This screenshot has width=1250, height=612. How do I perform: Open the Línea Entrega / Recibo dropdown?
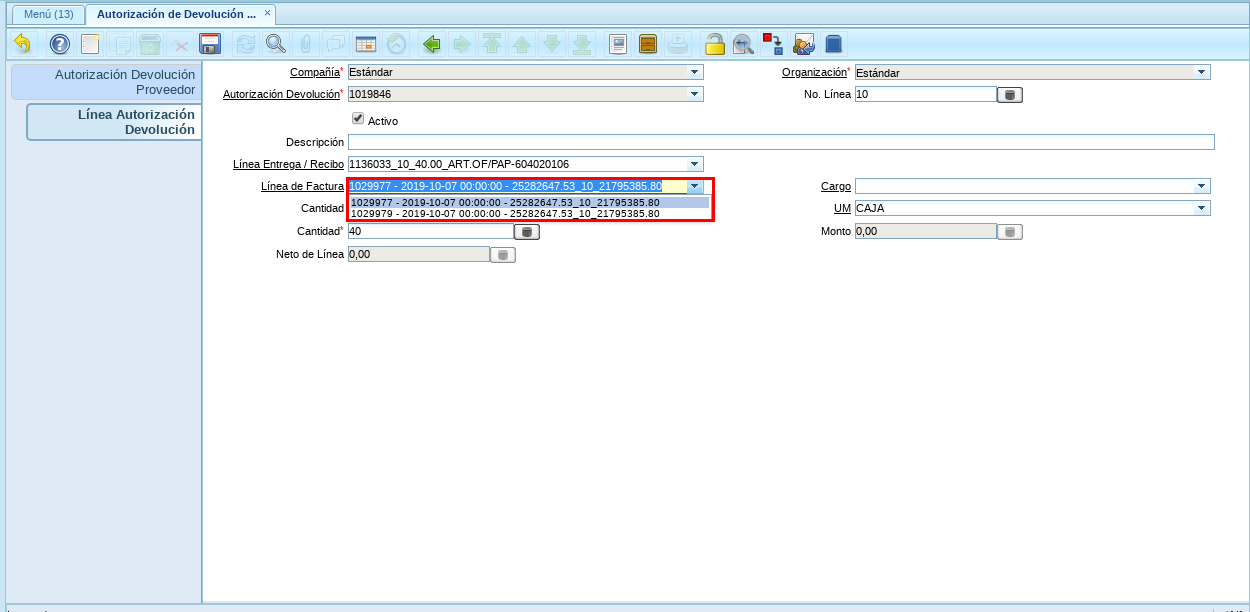(695, 164)
